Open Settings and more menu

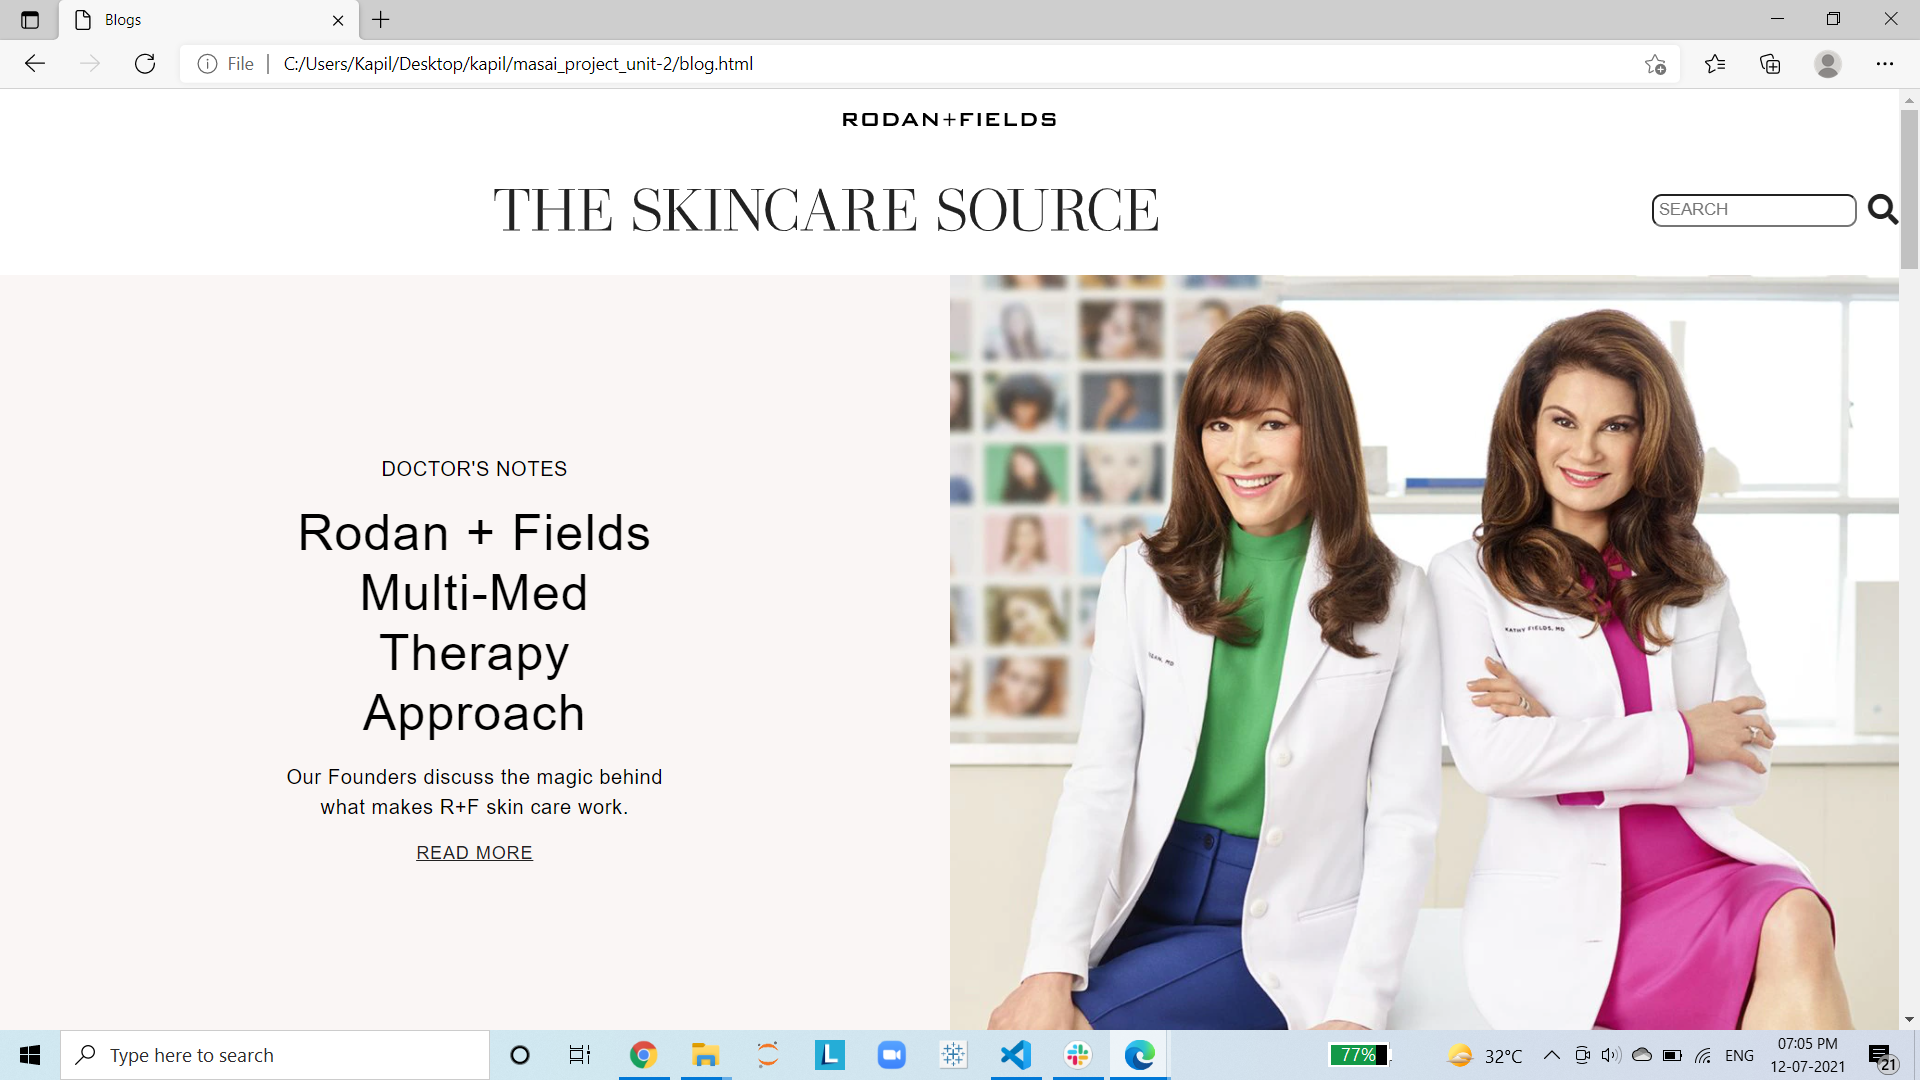(x=1884, y=64)
